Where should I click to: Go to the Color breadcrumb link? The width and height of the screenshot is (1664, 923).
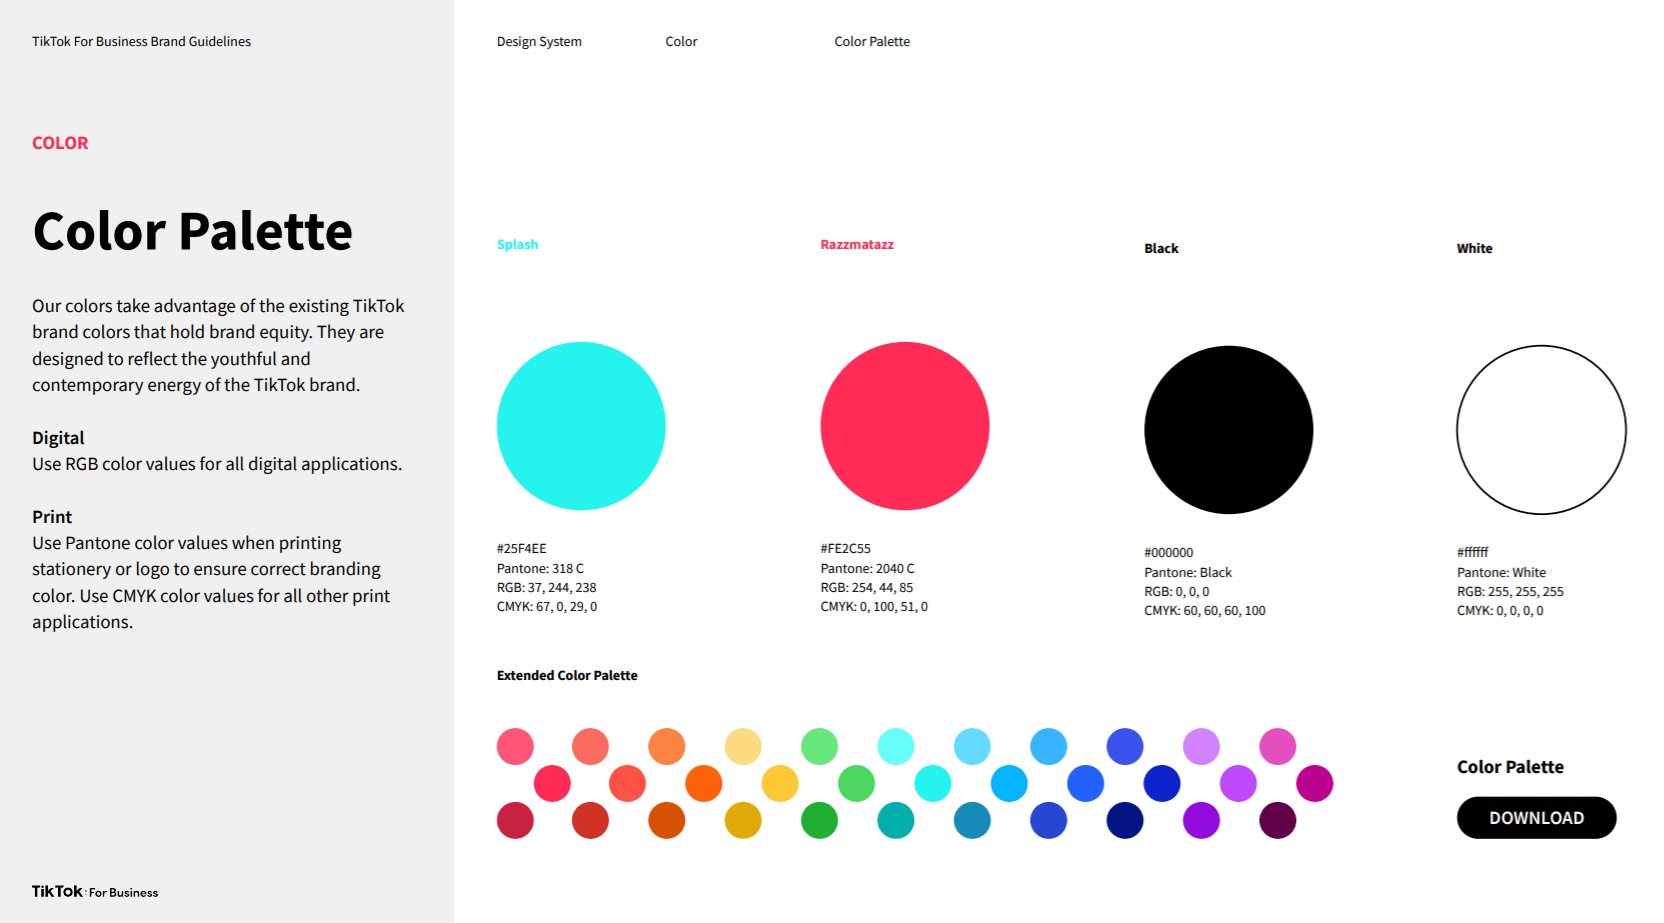click(681, 42)
